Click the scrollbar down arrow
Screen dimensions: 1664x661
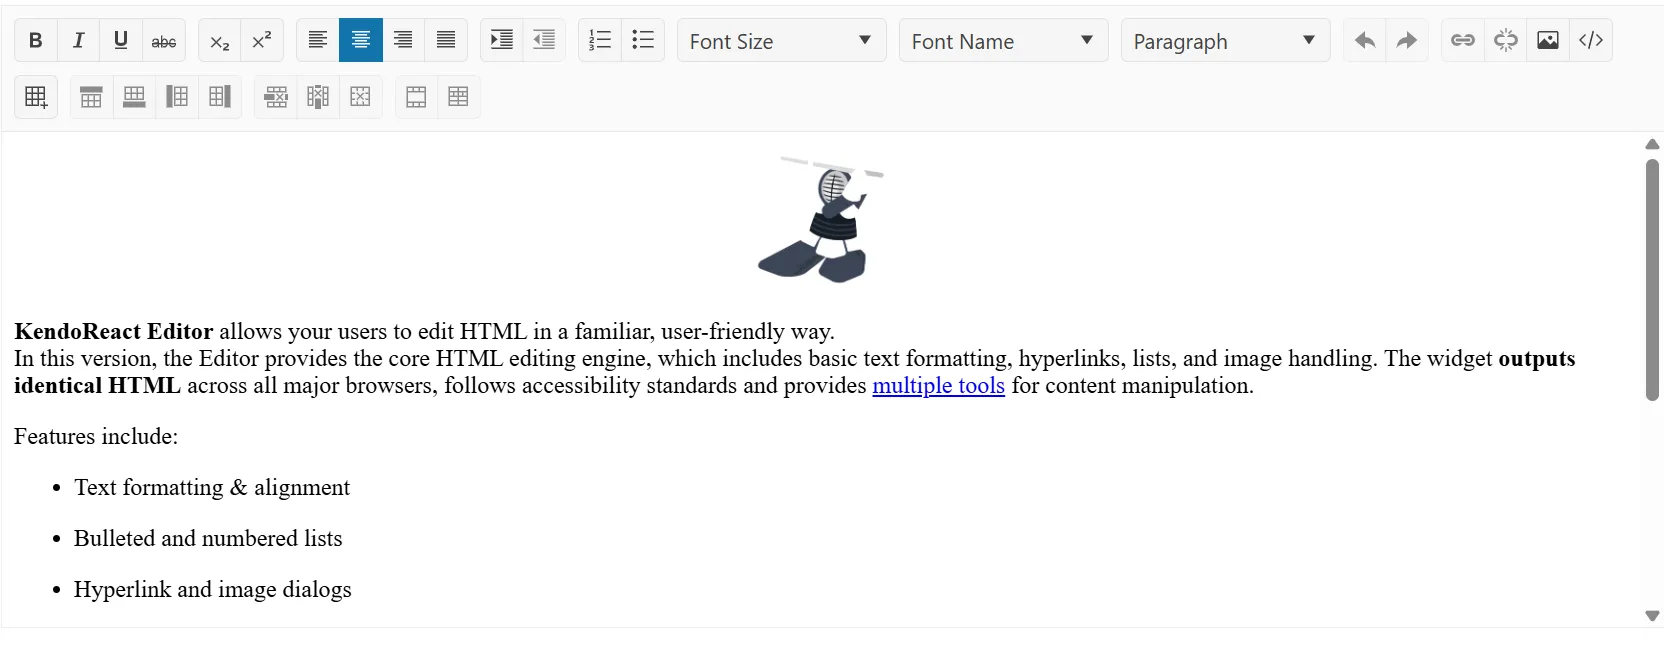(x=1652, y=616)
